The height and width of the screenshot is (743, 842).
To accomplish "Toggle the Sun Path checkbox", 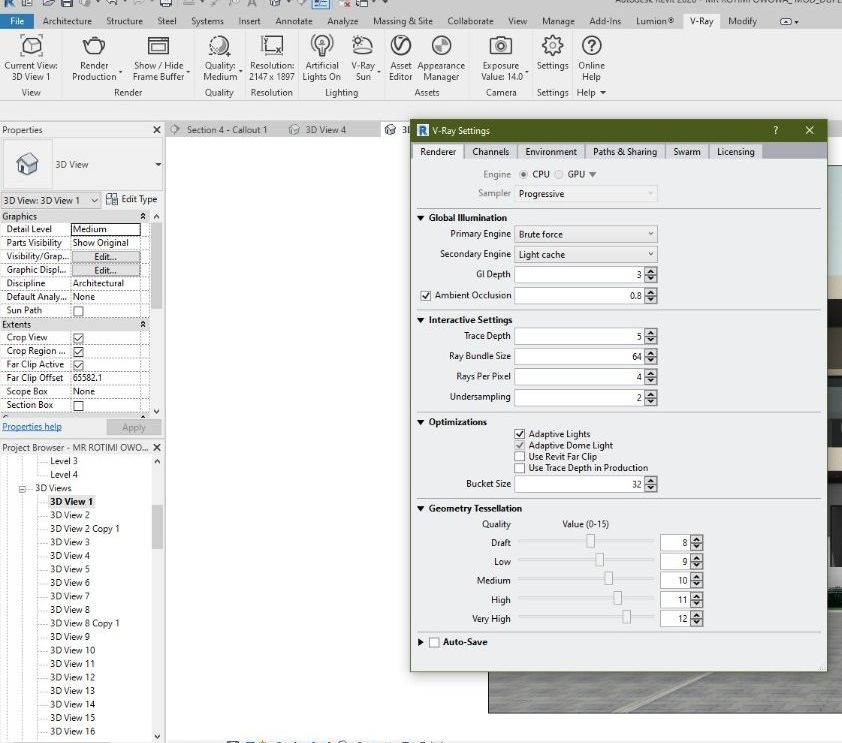I will (78, 311).
